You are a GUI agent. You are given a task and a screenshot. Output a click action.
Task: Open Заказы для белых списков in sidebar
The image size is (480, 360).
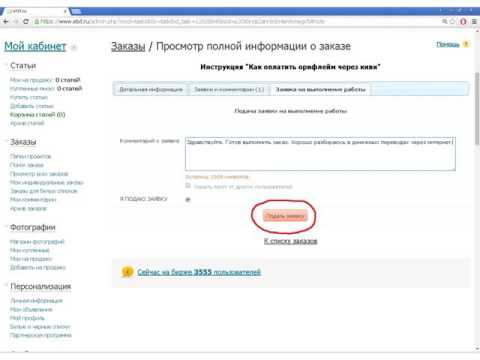pyautogui.click(x=44, y=191)
